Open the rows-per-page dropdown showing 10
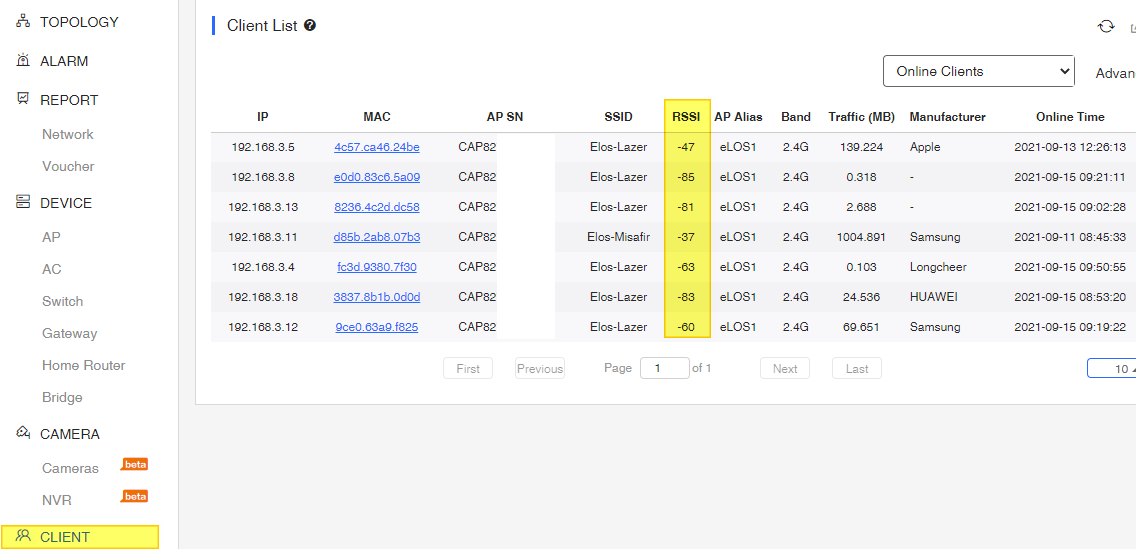This screenshot has width=1136, height=549. point(1114,369)
